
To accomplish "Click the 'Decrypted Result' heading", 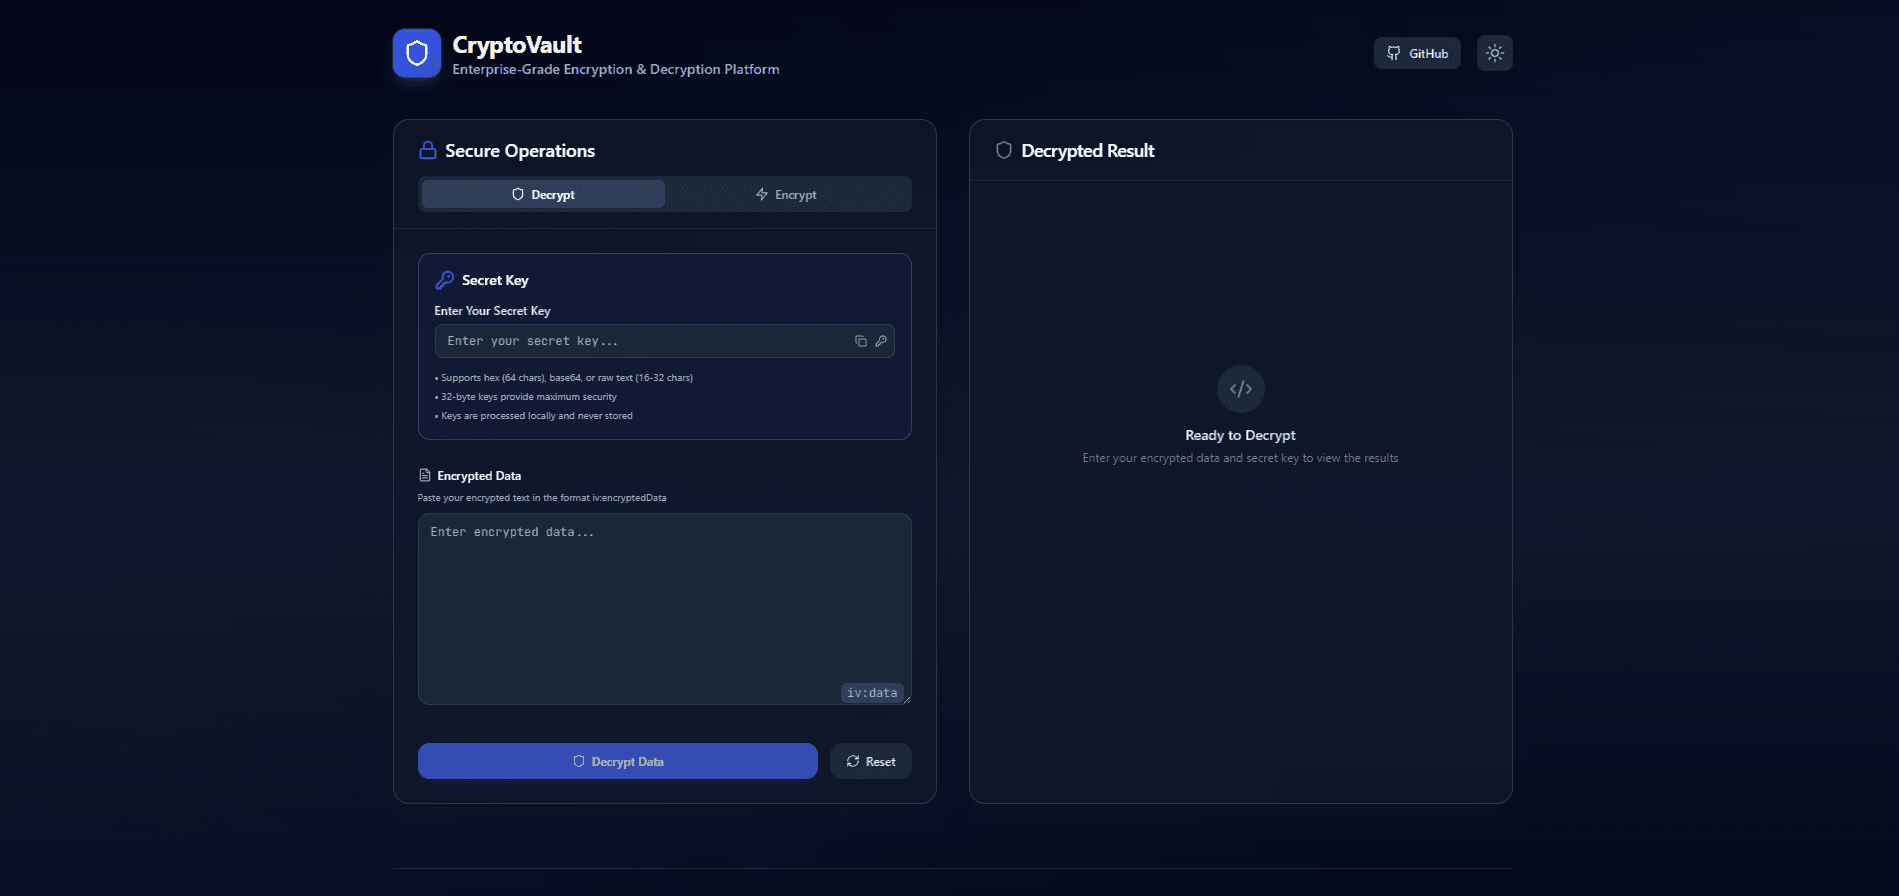I will point(1088,150).
